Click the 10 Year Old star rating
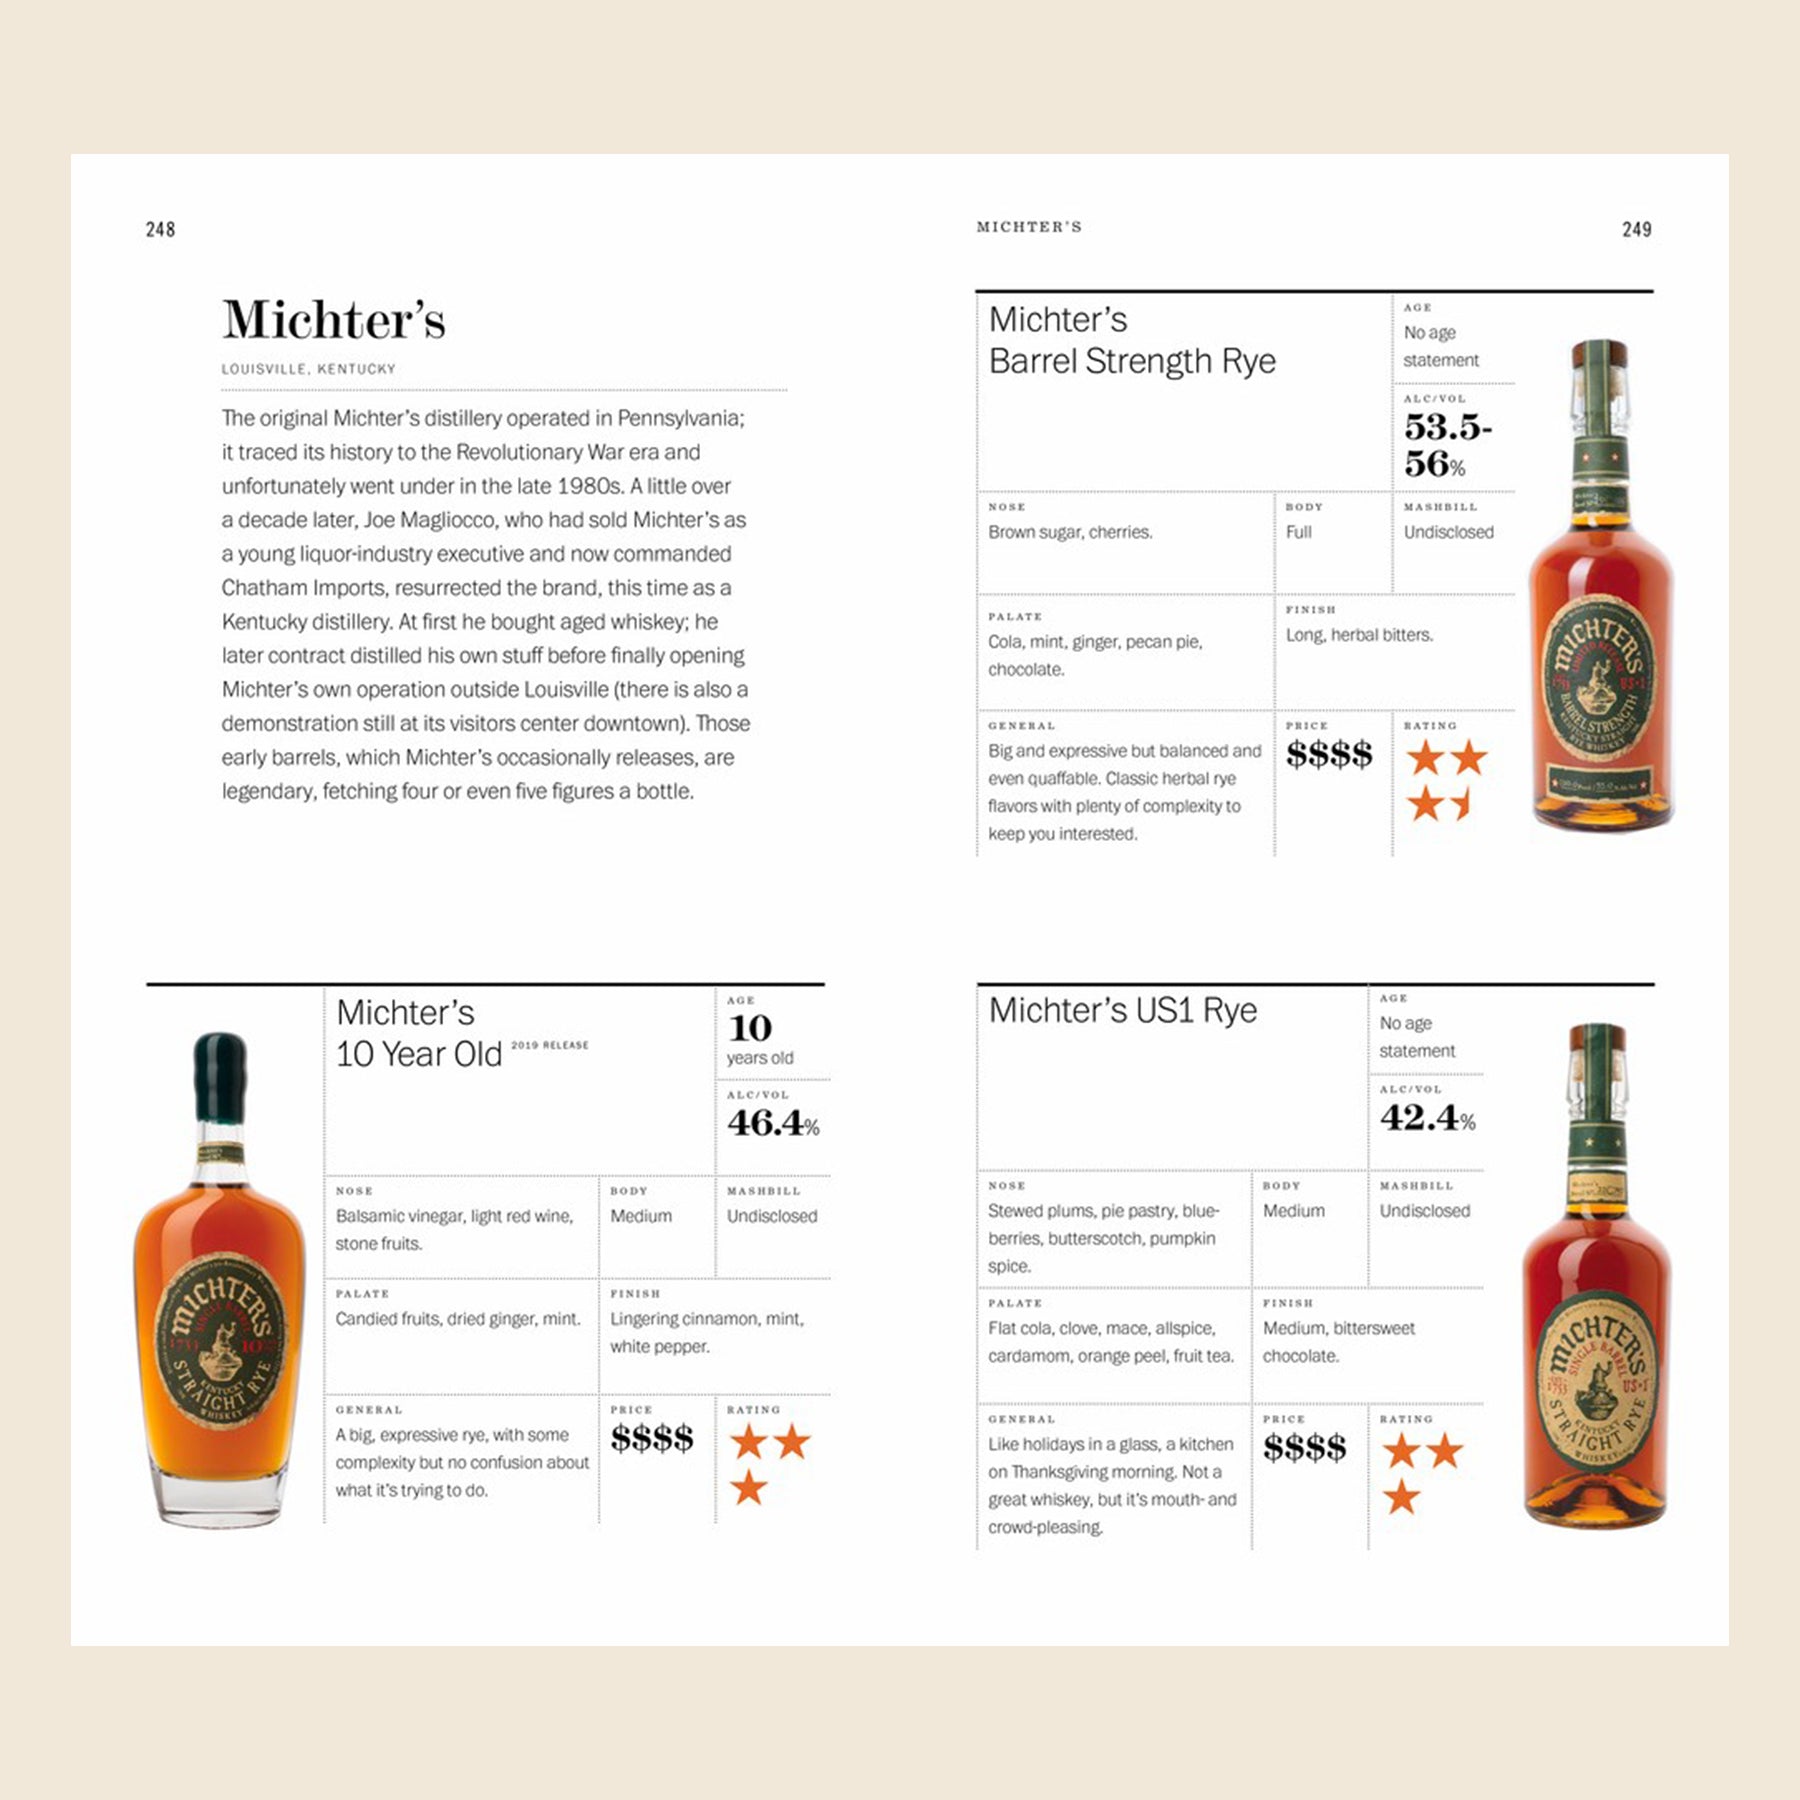The image size is (1800, 1800). click(x=770, y=1465)
